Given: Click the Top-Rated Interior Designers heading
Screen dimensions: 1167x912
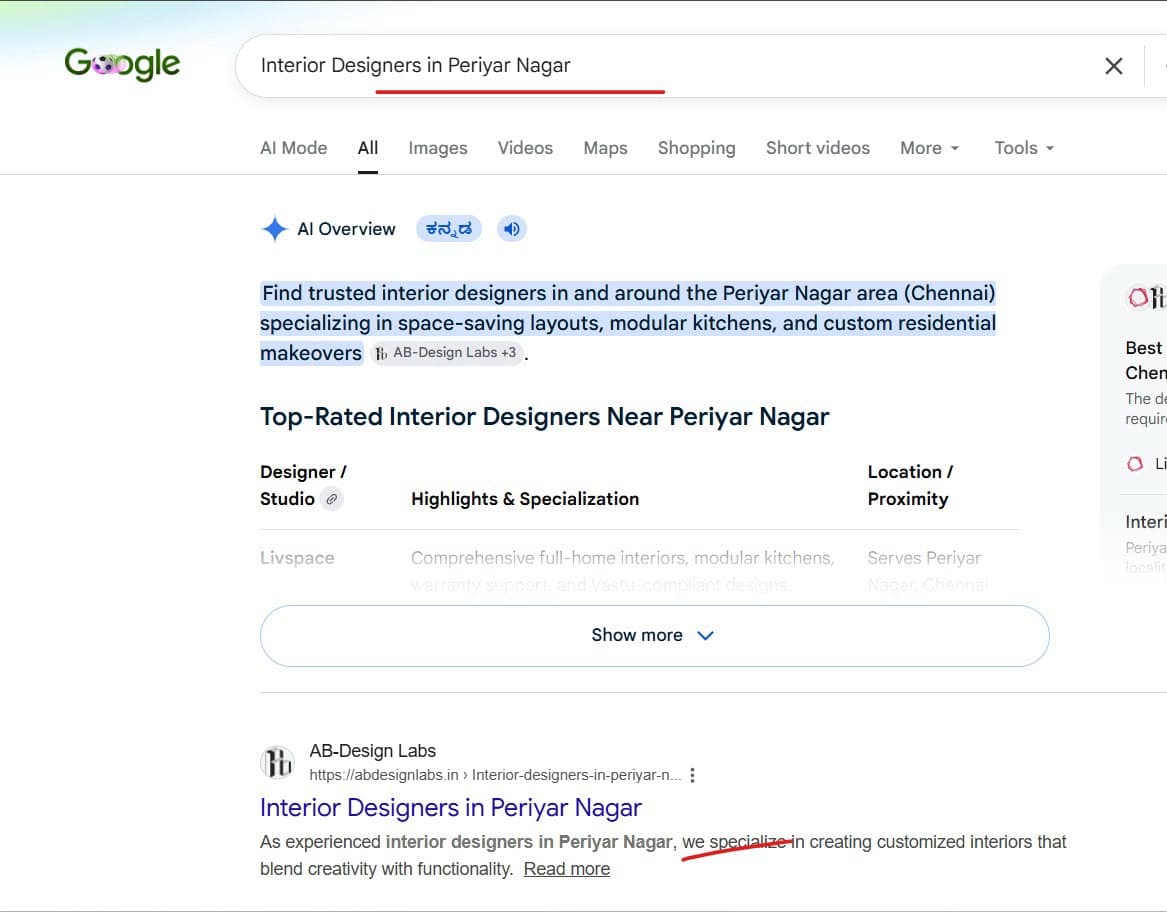Looking at the screenshot, I should click(x=544, y=416).
